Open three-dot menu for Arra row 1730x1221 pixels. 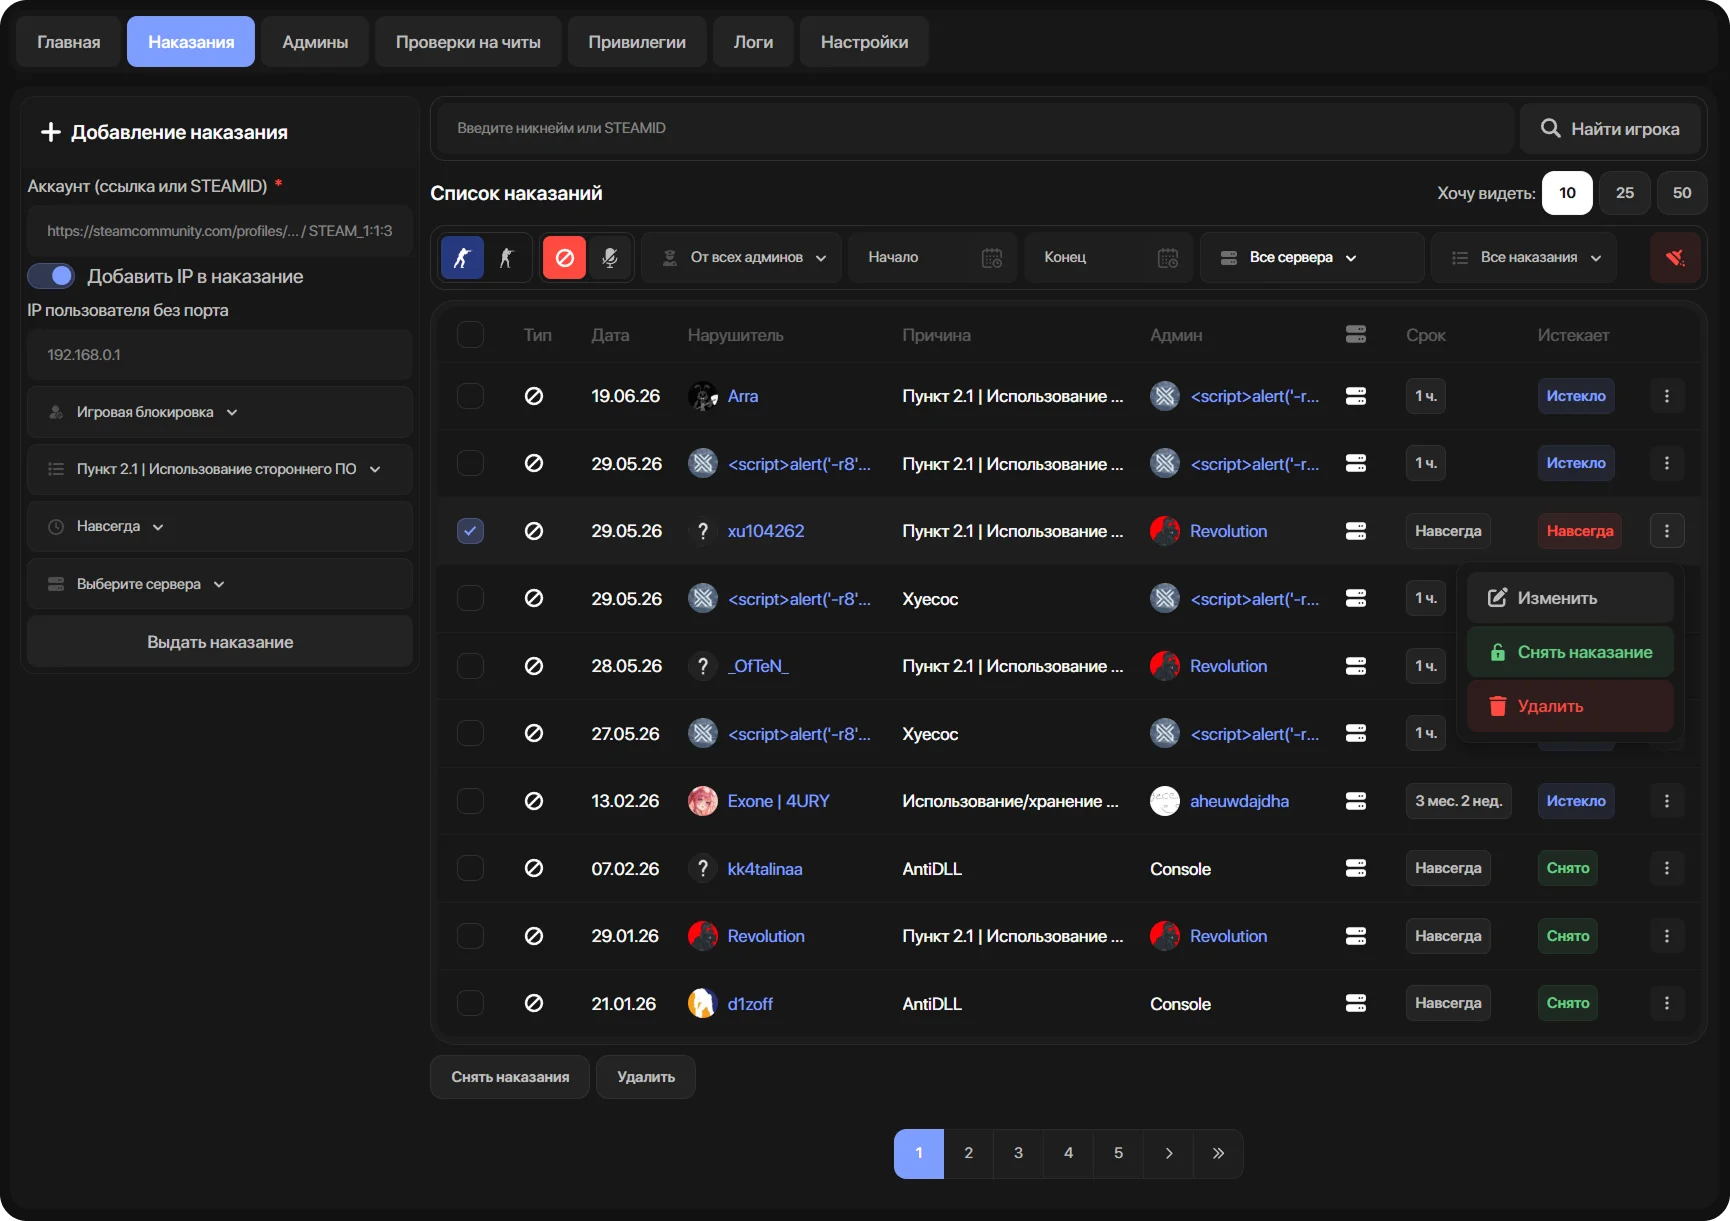tap(1667, 396)
